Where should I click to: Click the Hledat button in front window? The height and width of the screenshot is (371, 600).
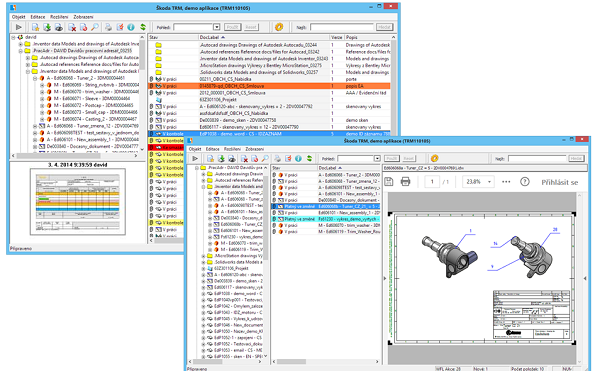576,158
